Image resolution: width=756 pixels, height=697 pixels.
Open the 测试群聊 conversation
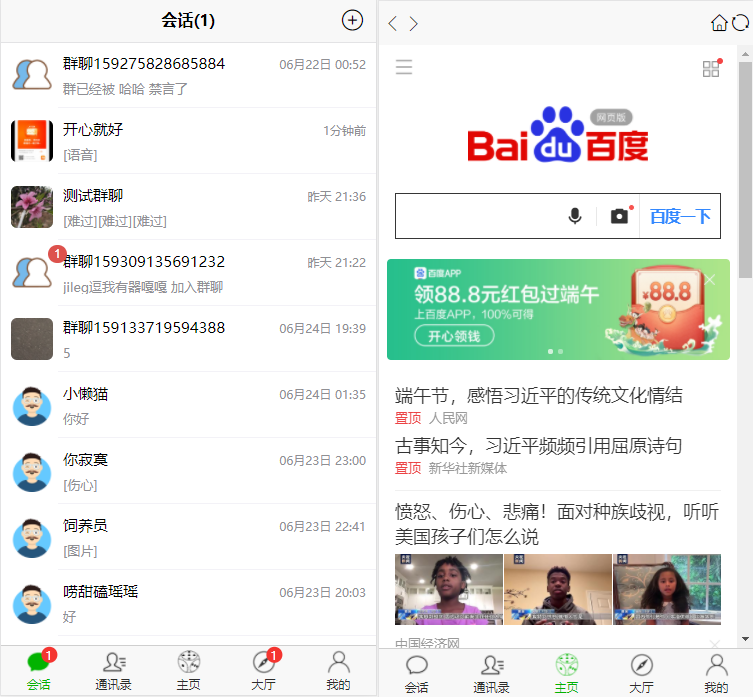189,207
